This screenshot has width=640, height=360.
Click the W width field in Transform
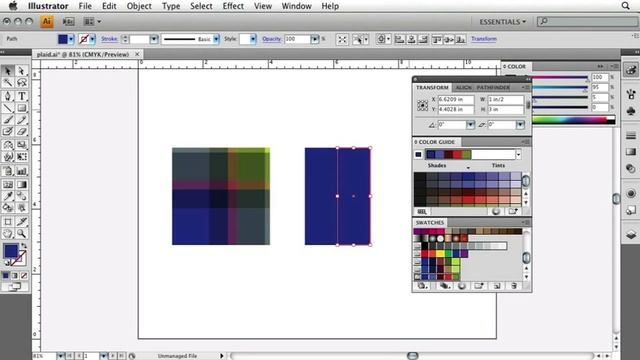click(505, 100)
